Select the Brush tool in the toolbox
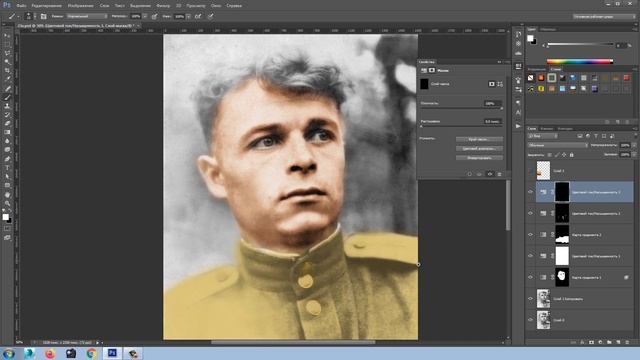This screenshot has height=360, width=640. point(7,97)
